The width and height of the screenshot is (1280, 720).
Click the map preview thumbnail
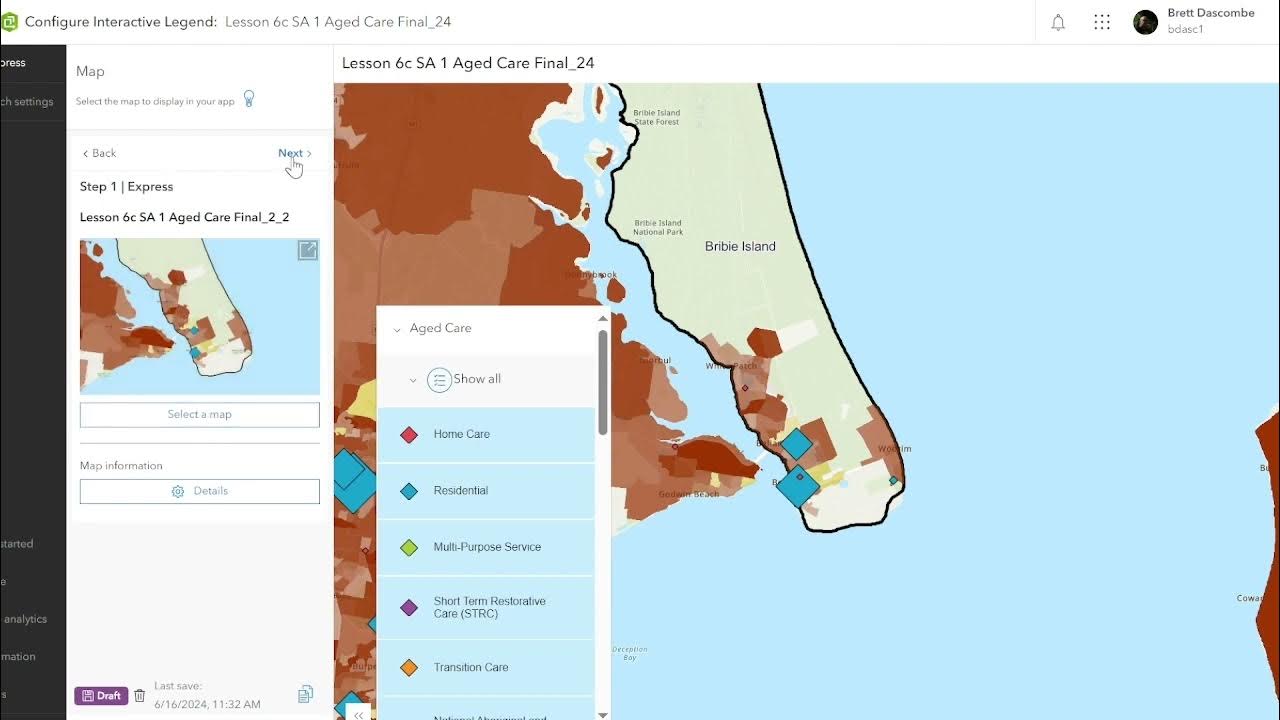click(x=200, y=316)
